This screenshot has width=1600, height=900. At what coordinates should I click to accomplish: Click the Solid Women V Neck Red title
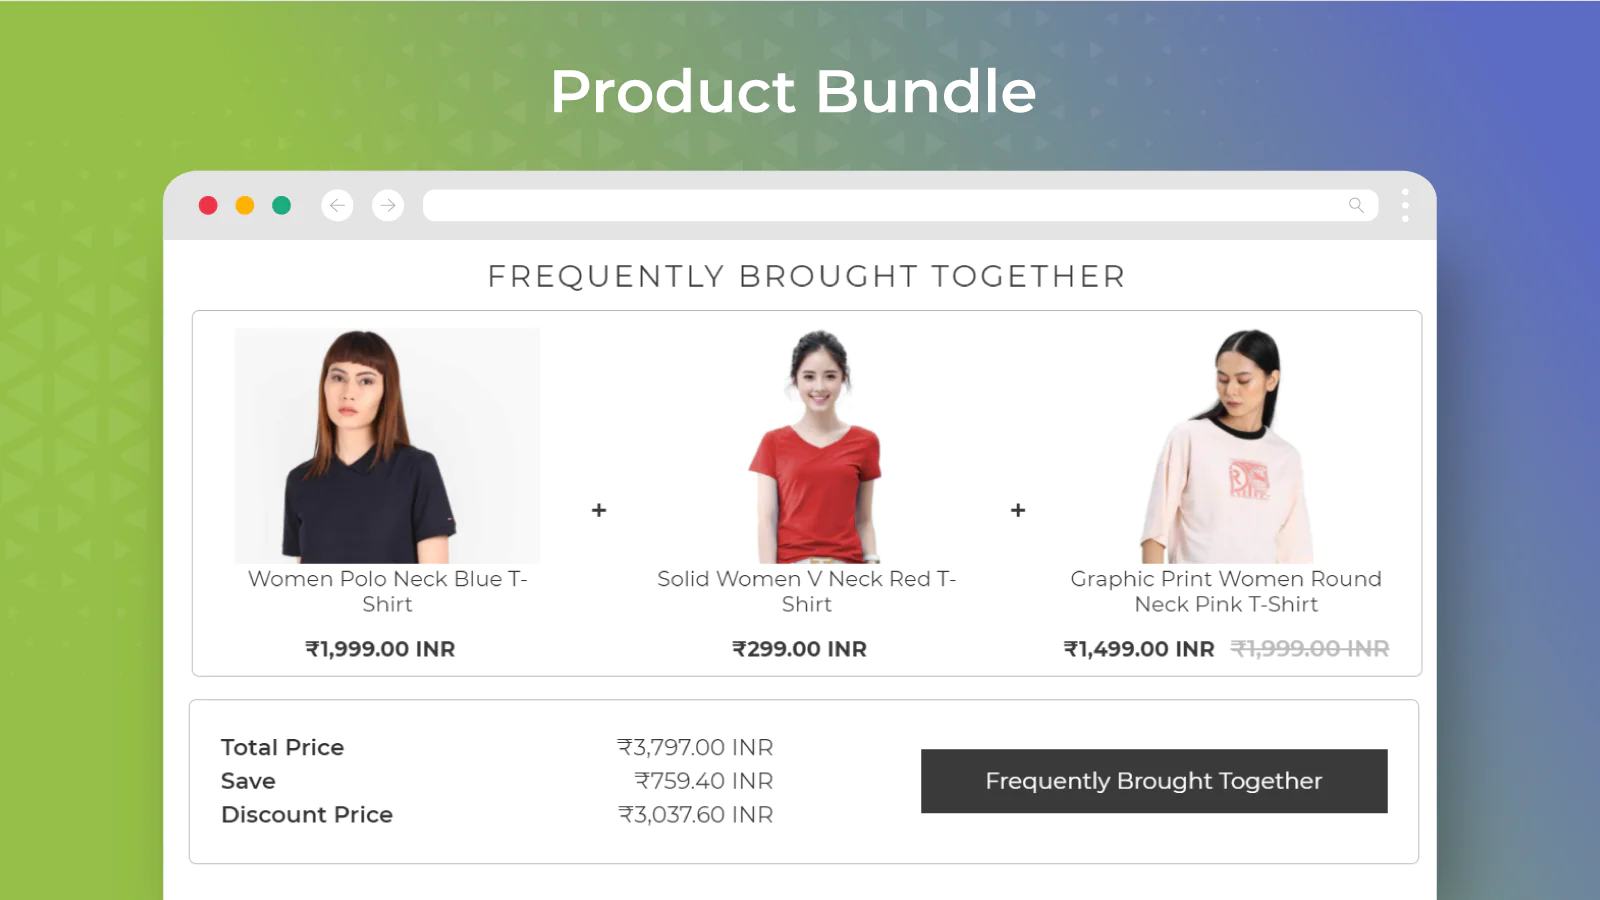pos(806,591)
